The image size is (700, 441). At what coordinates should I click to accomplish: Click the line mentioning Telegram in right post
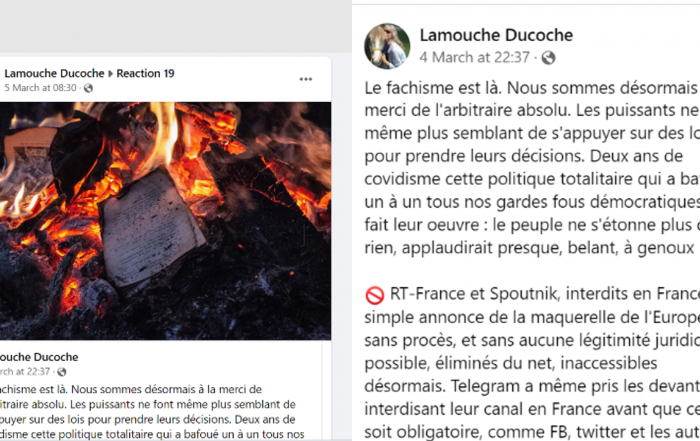coord(532,386)
